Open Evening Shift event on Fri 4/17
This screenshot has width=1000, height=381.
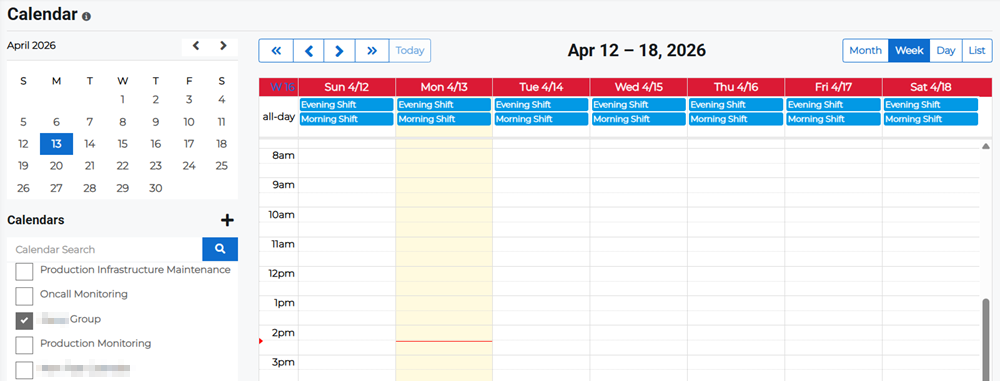[833, 105]
